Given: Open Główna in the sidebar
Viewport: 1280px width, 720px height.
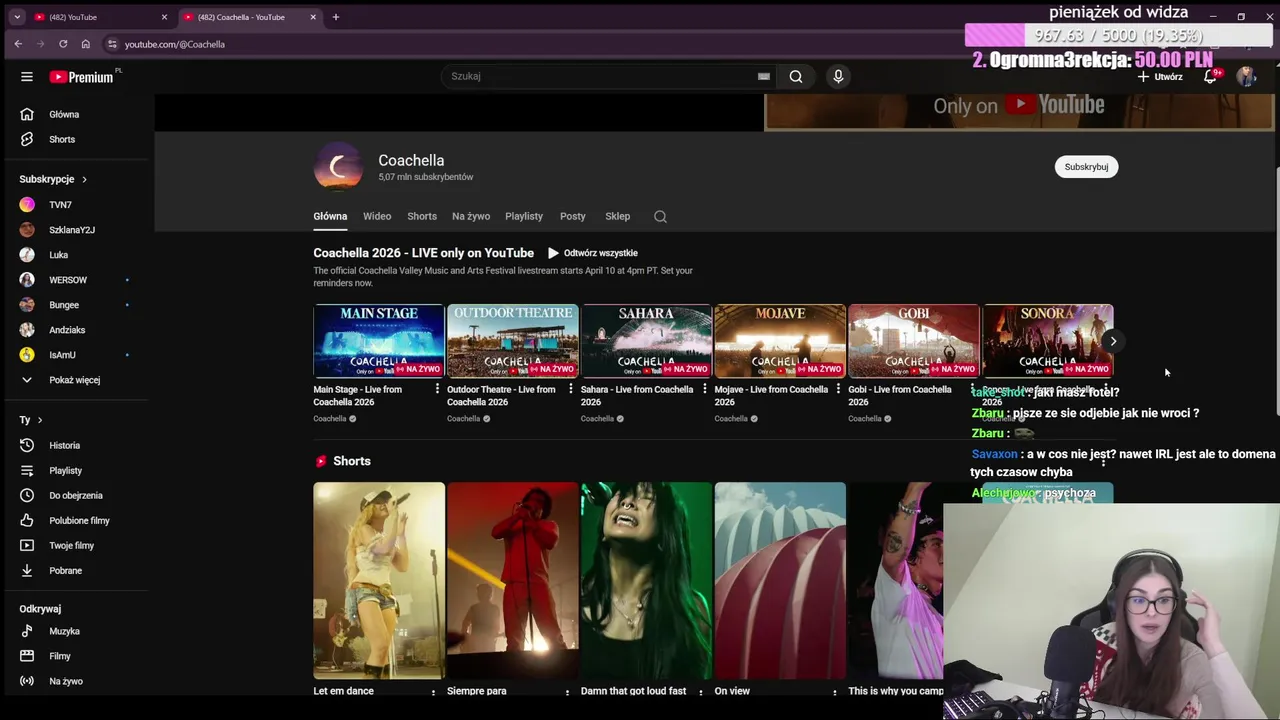Looking at the screenshot, I should (x=75, y=114).
